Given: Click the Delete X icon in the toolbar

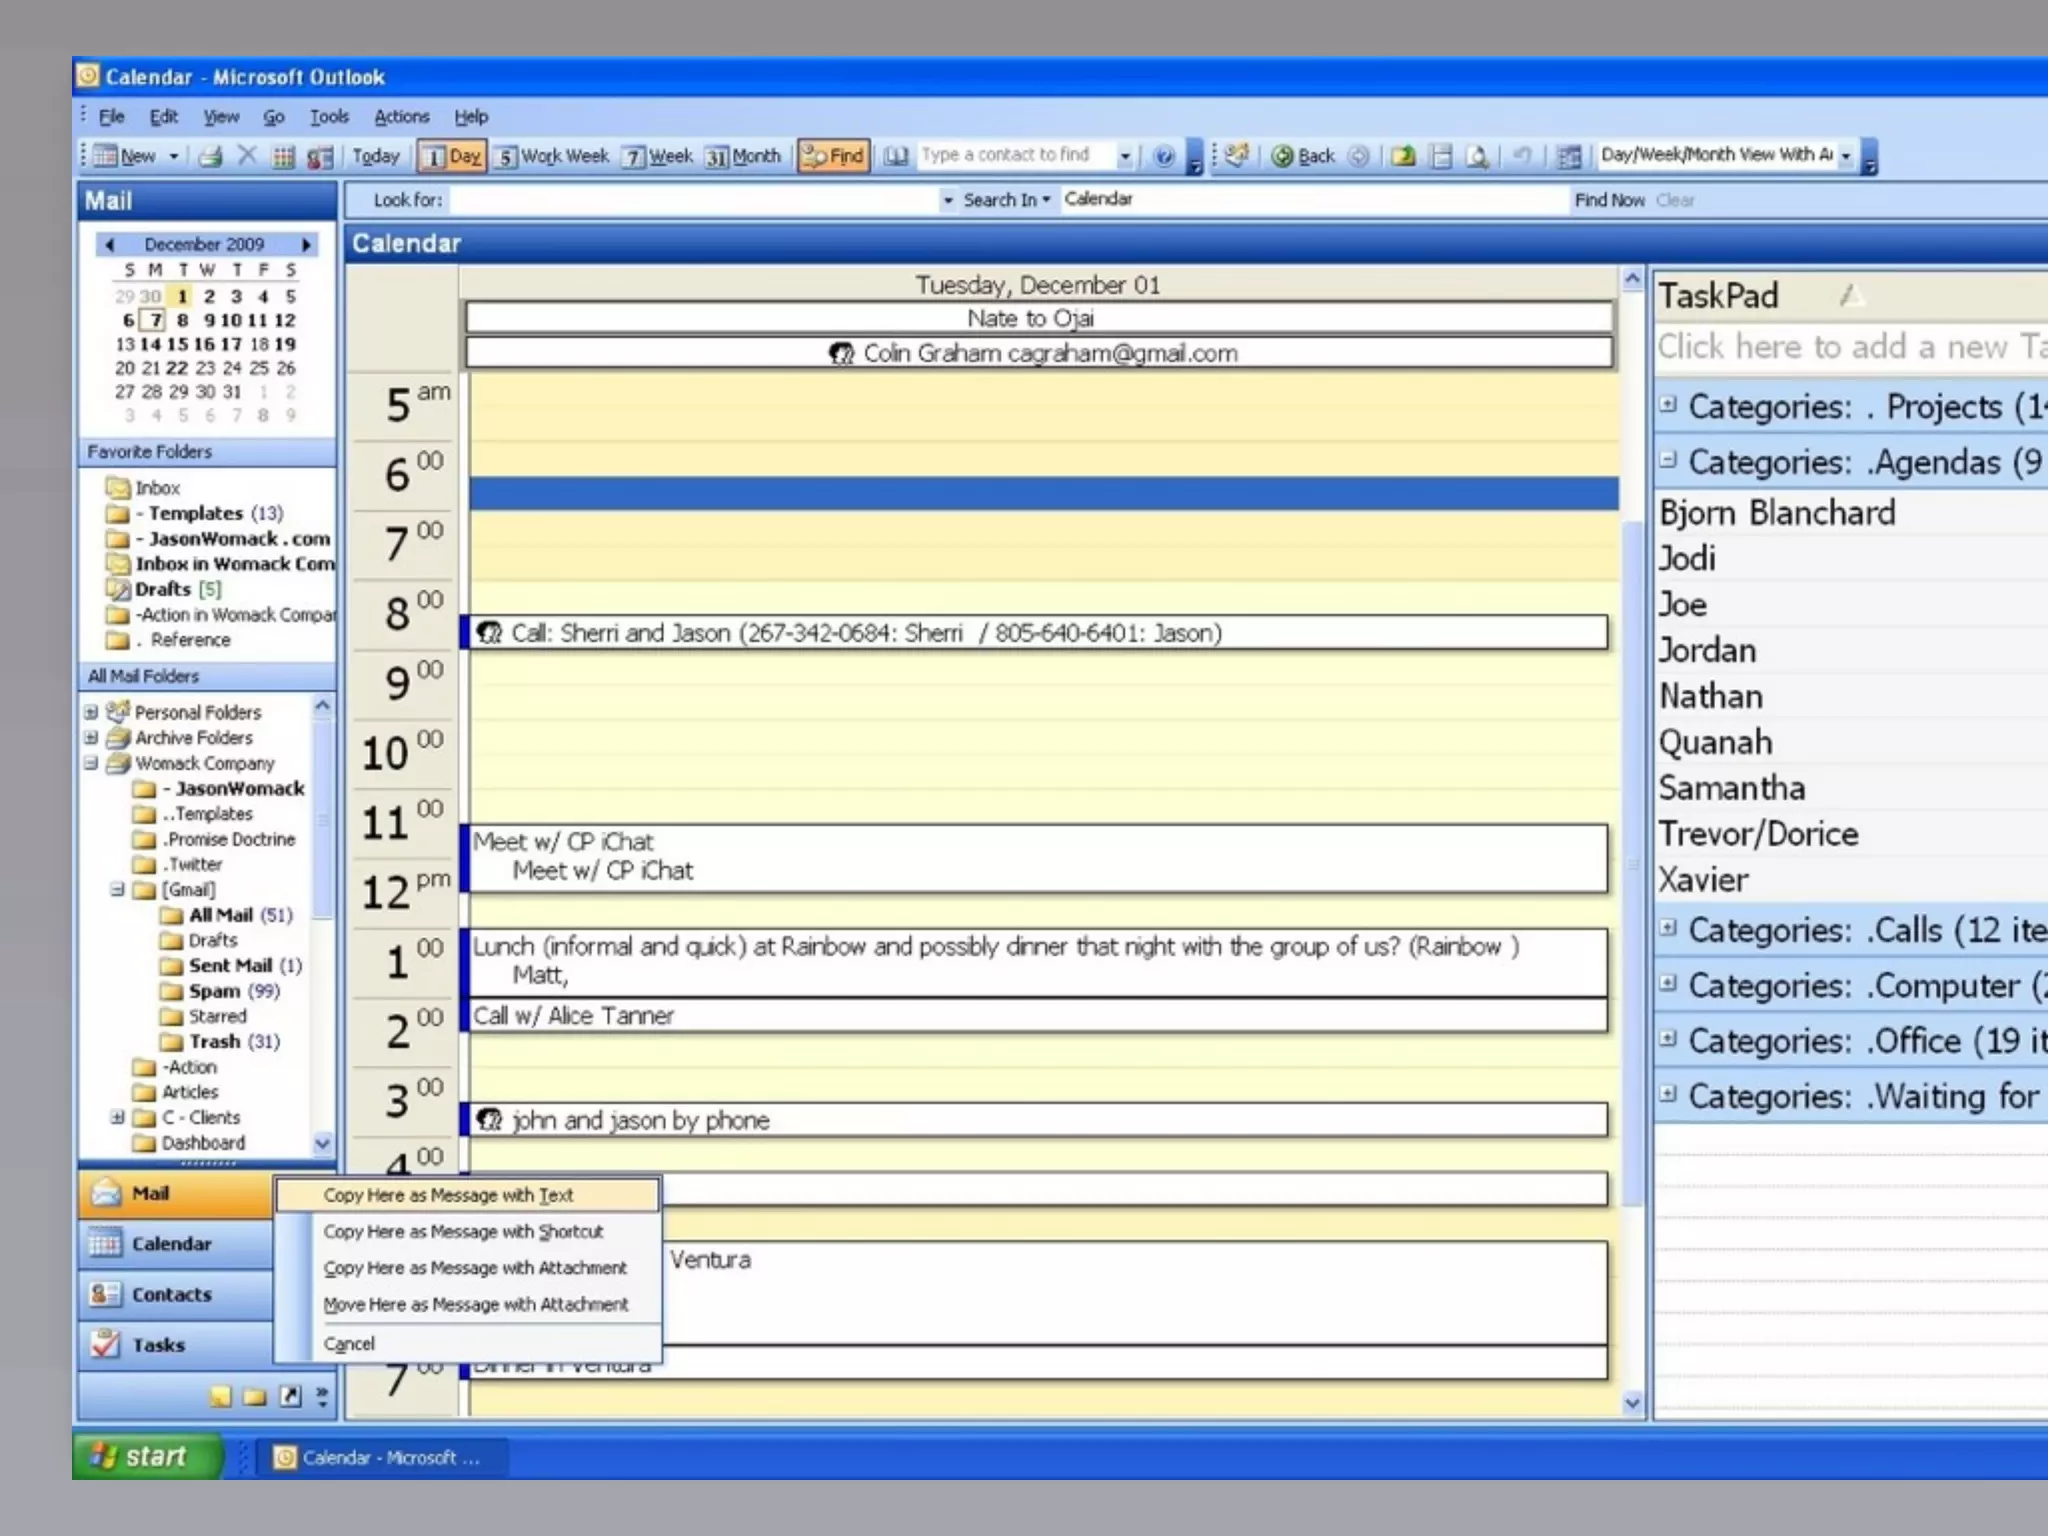Looking at the screenshot, I should 247,156.
